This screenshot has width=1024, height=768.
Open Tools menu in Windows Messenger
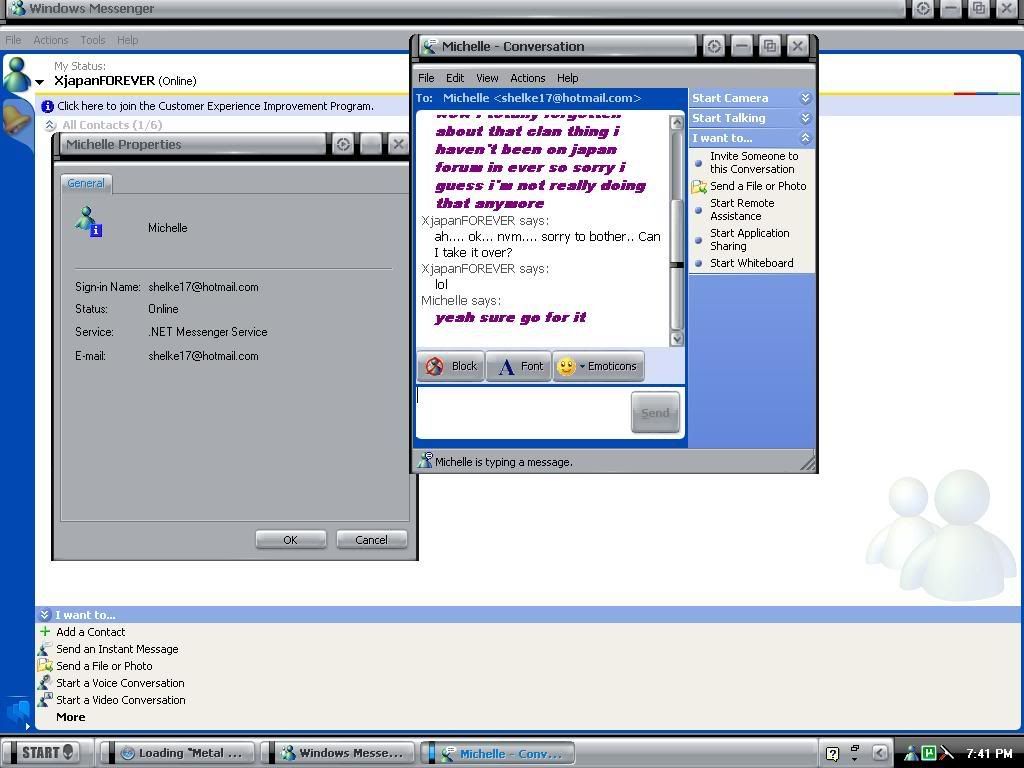(93, 40)
